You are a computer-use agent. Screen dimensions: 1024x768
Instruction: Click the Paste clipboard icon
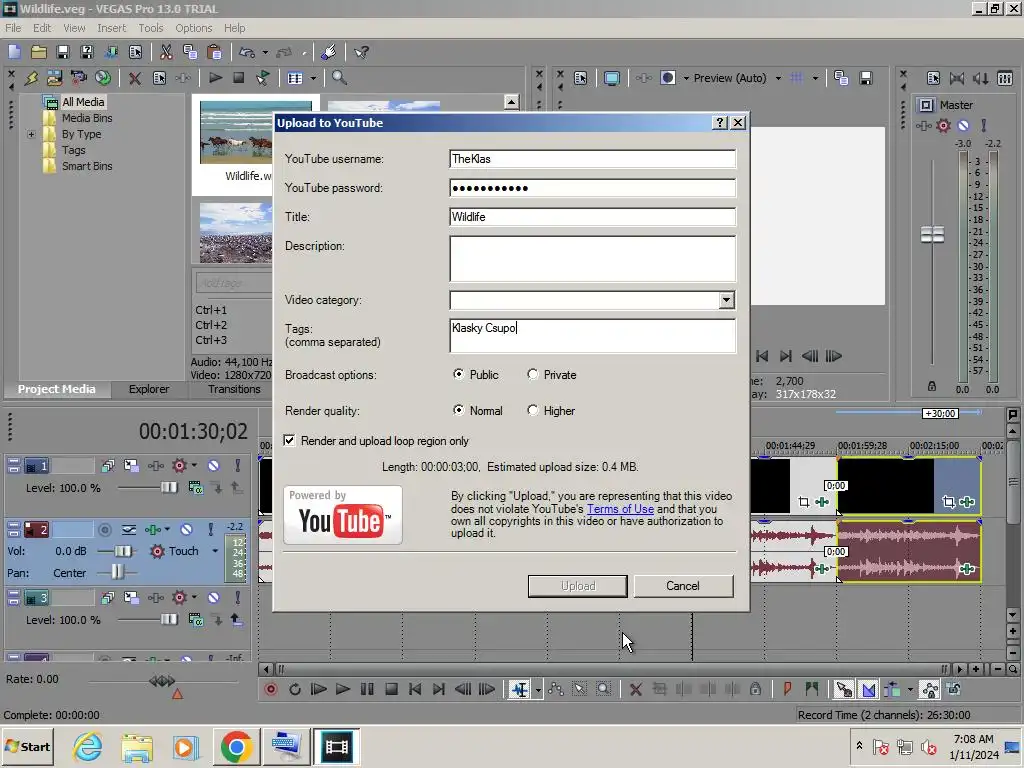[214, 52]
